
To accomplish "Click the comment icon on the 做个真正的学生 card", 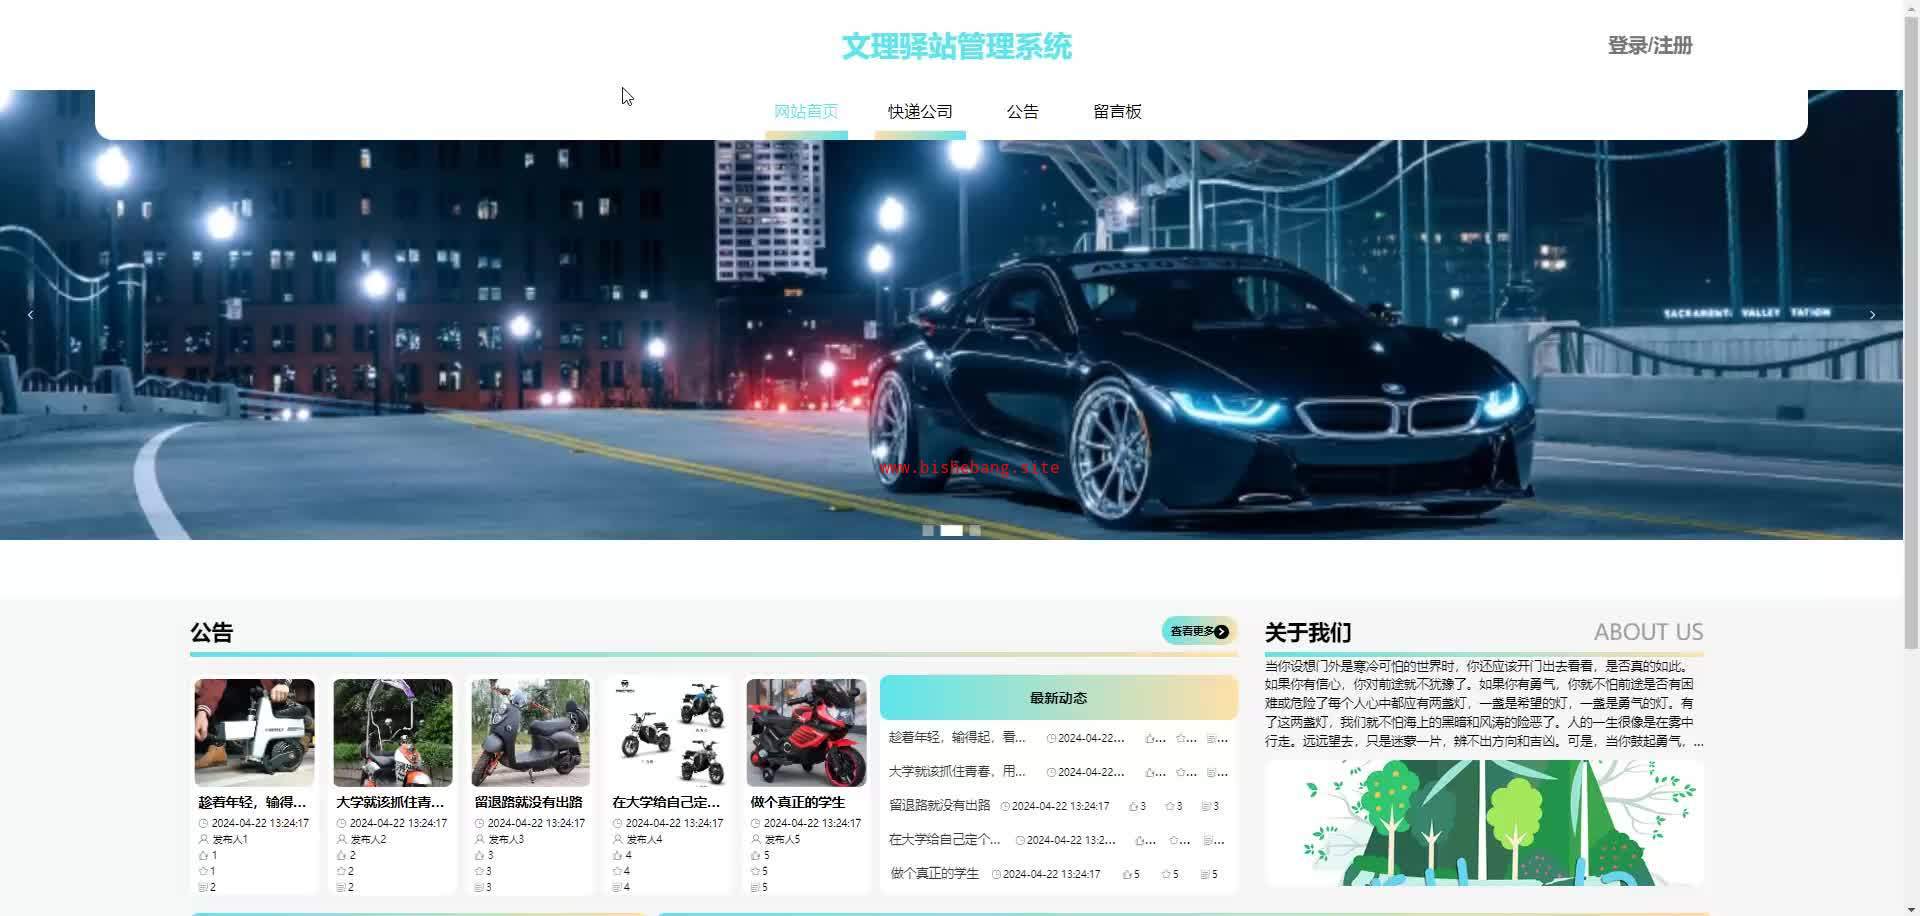I will pyautogui.click(x=755, y=888).
